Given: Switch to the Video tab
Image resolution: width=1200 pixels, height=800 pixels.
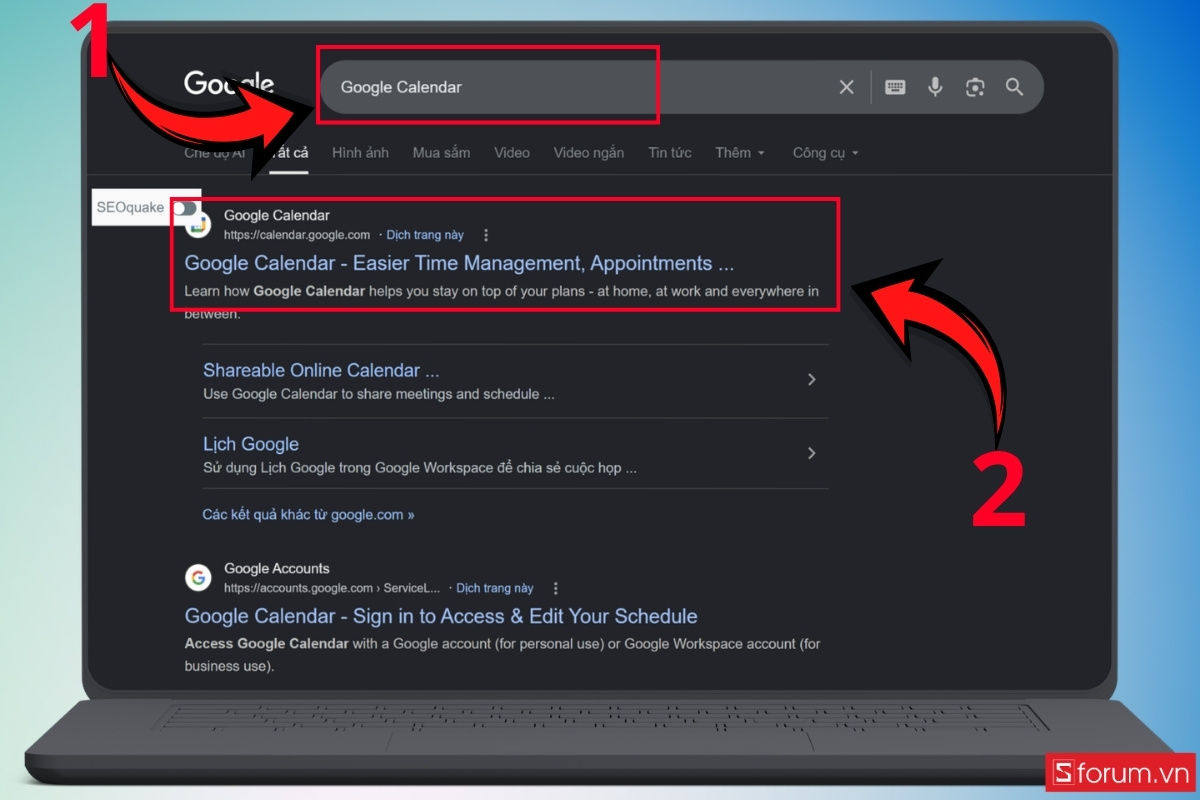Looking at the screenshot, I should coord(512,153).
